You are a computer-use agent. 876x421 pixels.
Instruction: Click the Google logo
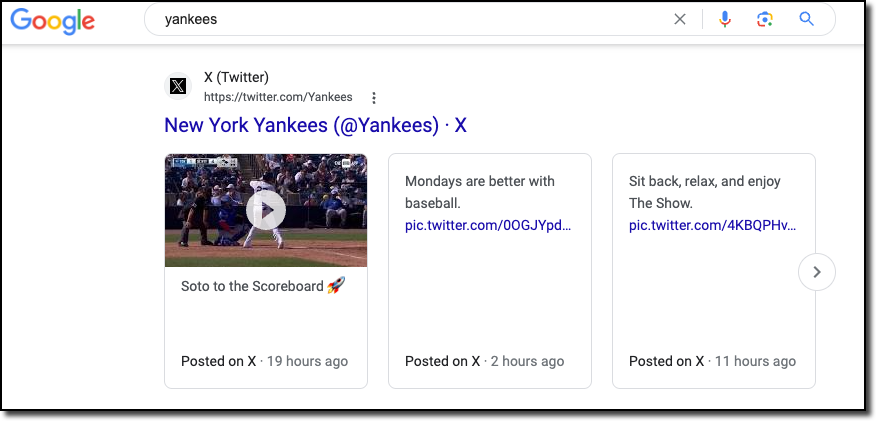coord(53,21)
